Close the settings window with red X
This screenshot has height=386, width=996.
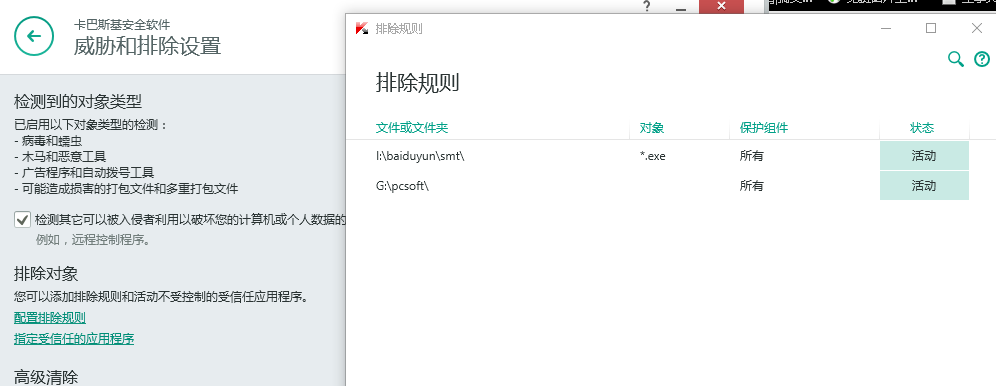(722, 6)
